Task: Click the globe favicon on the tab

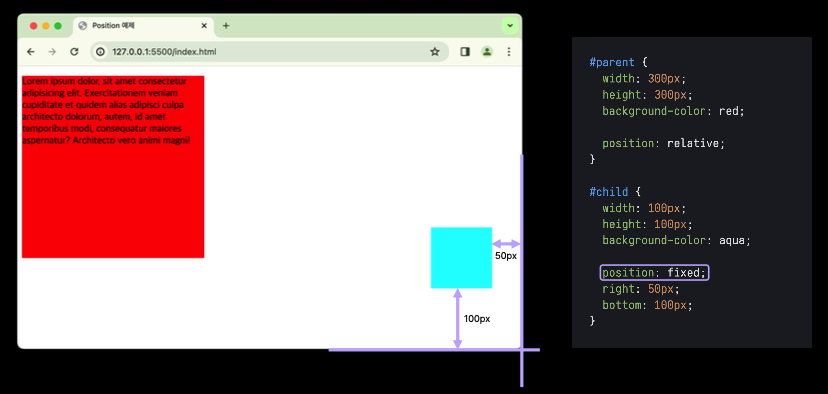Action: 82,25
